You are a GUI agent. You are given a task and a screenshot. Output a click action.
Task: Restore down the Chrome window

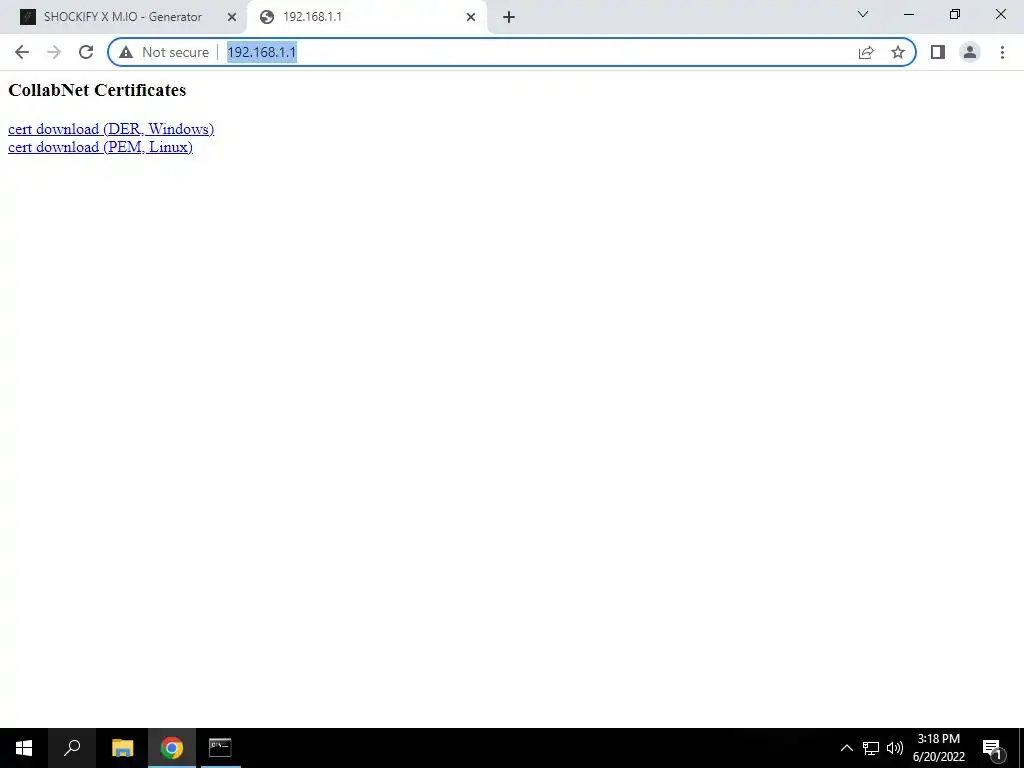tap(955, 14)
